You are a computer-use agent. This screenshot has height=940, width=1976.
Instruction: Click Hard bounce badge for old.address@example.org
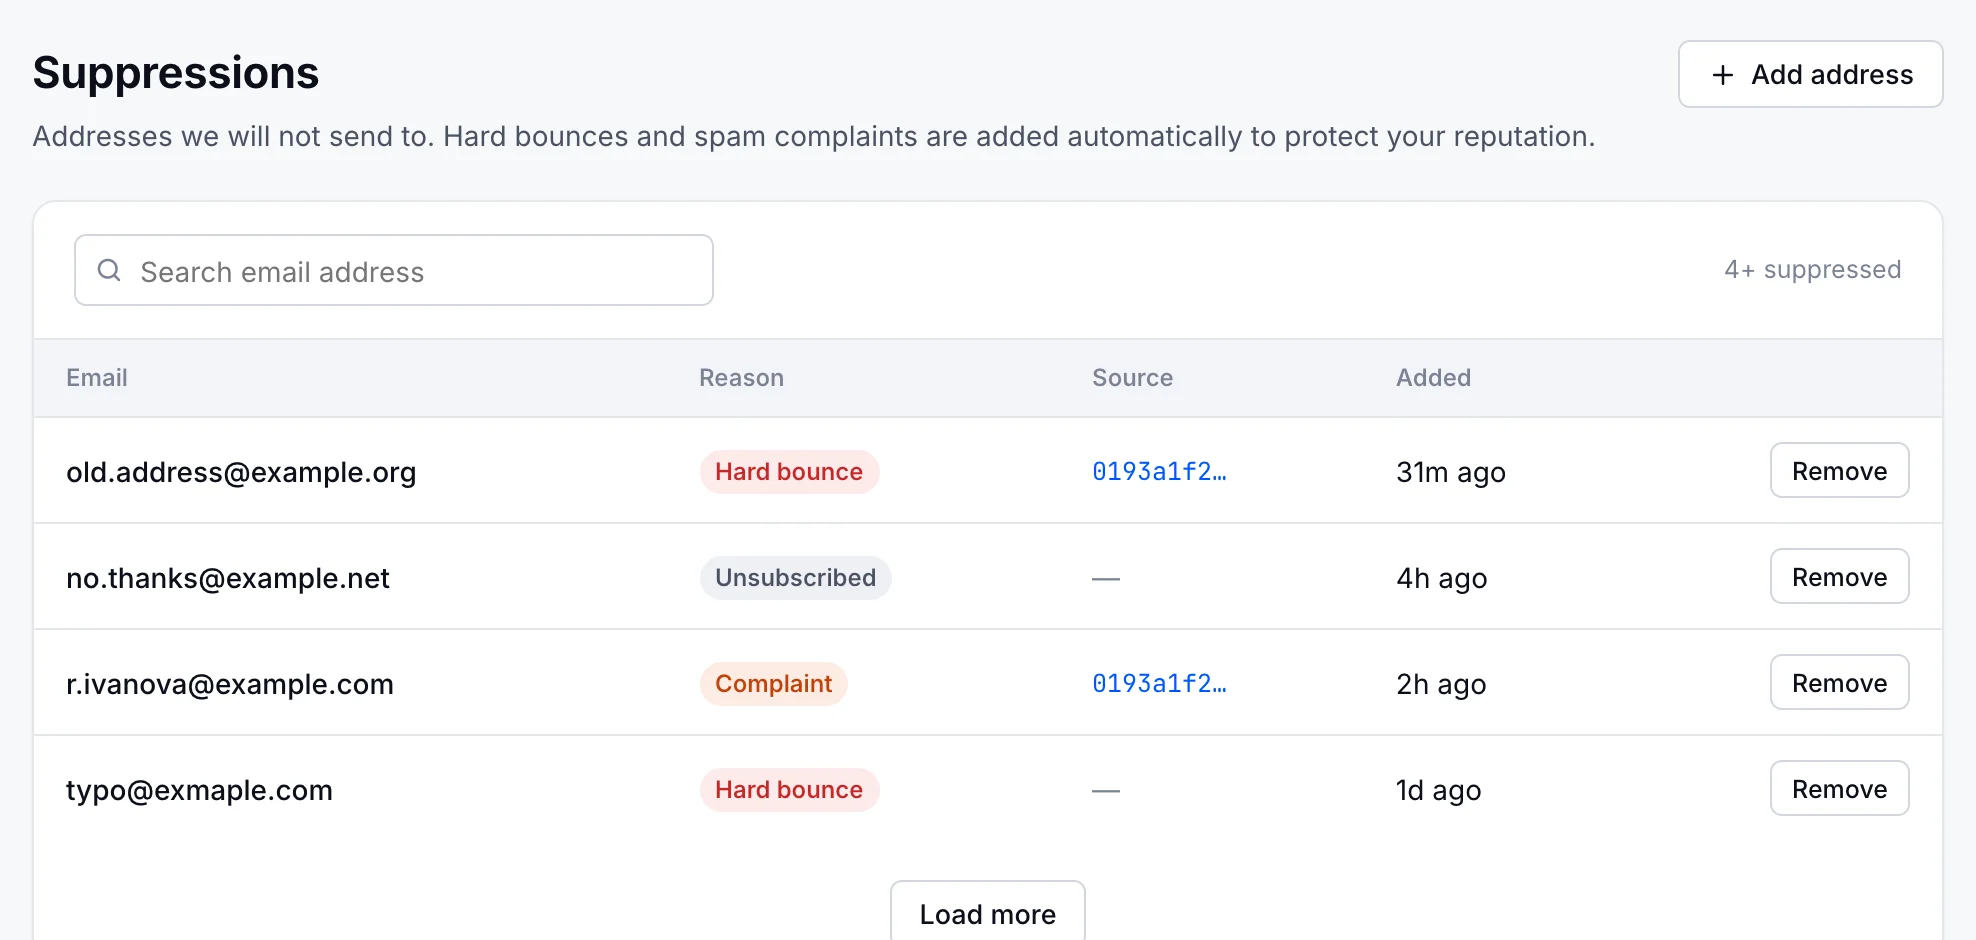pos(789,472)
